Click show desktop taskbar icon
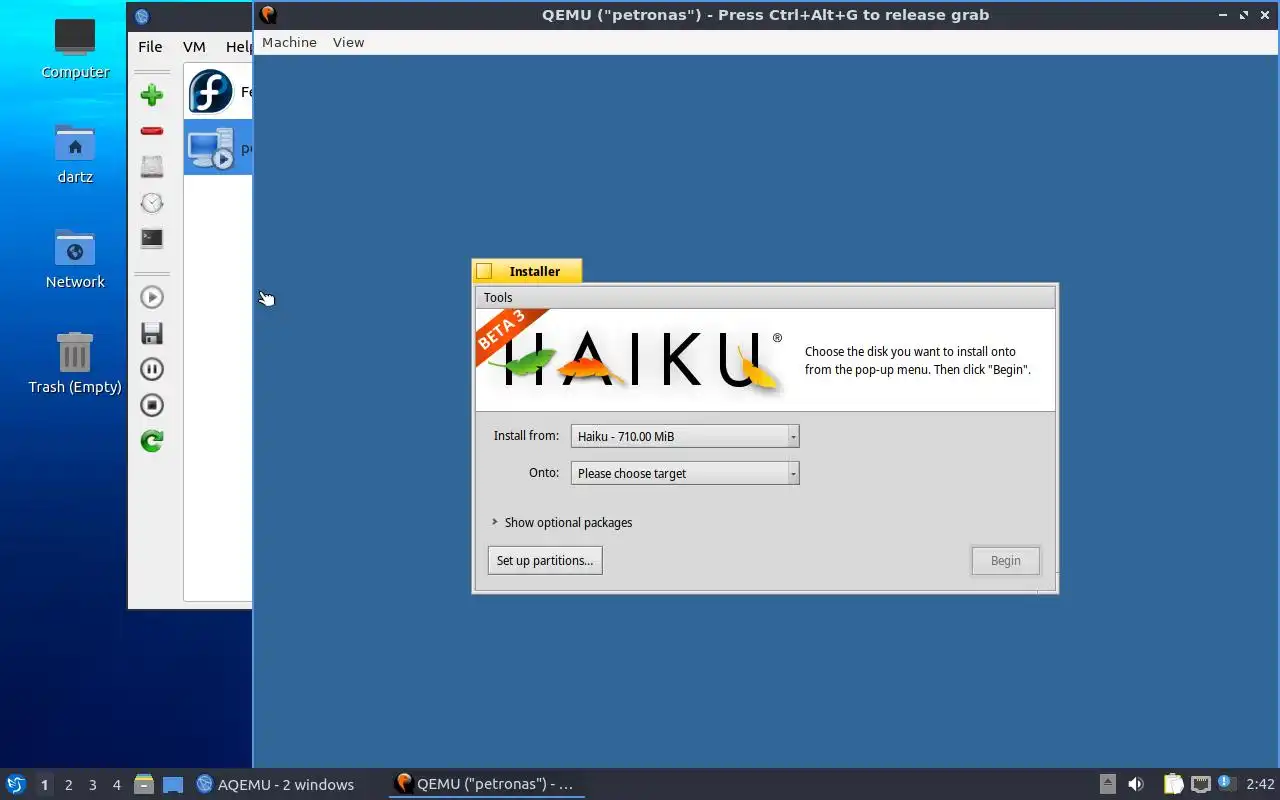Image resolution: width=1280 pixels, height=800 pixels. coord(172,784)
